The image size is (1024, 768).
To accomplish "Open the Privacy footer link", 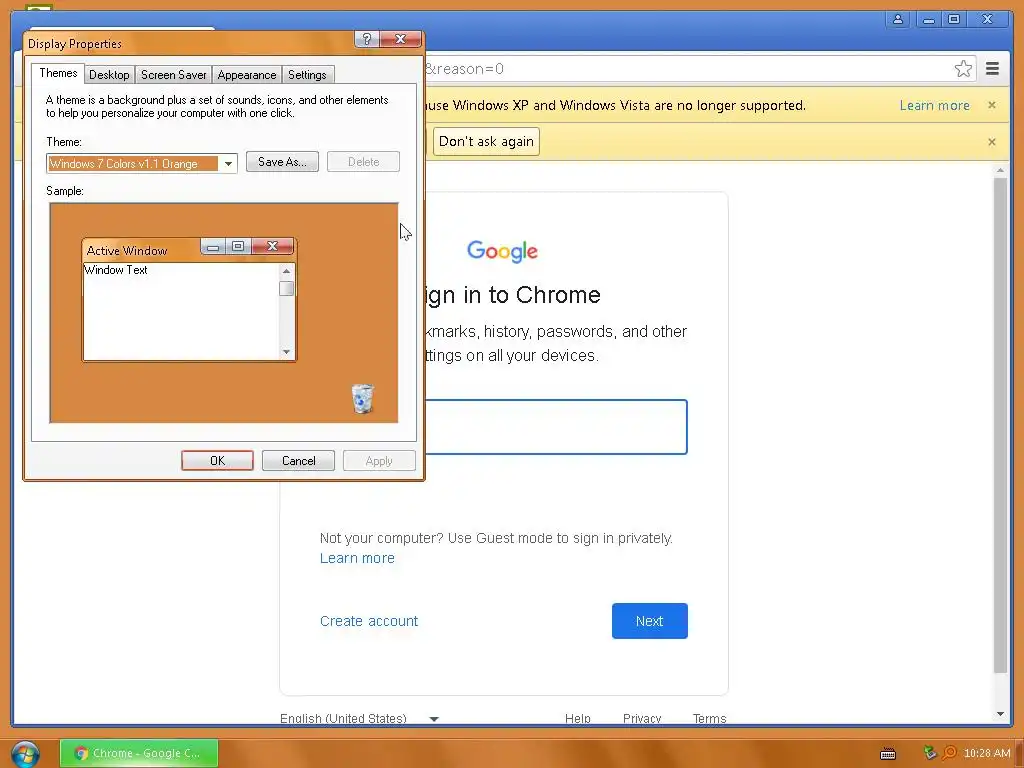I will [642, 718].
